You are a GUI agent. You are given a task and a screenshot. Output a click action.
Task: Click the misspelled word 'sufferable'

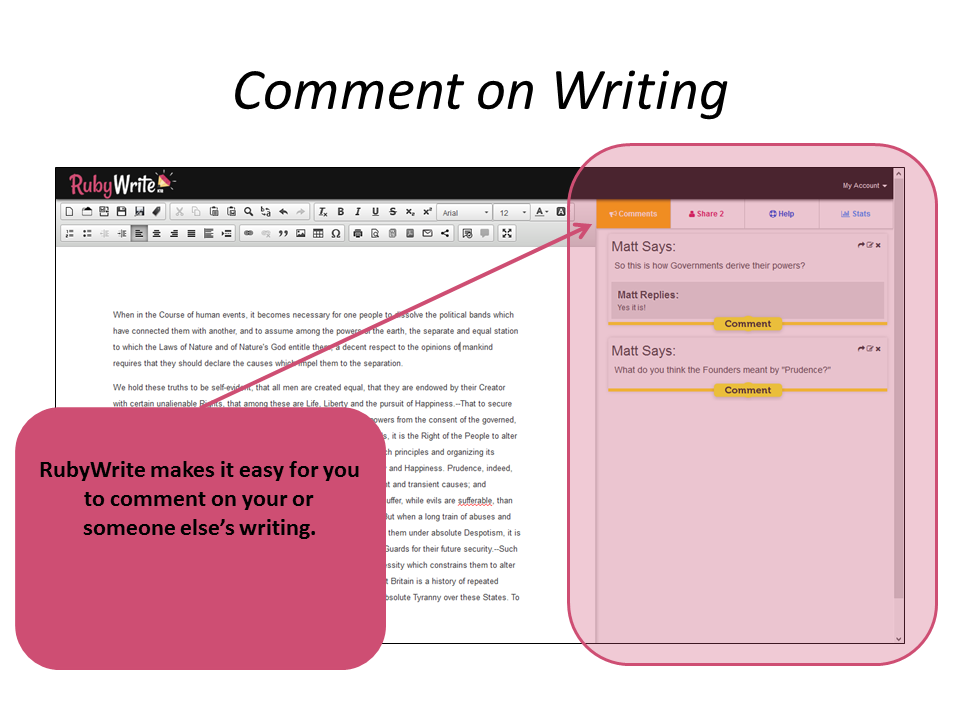coord(475,500)
